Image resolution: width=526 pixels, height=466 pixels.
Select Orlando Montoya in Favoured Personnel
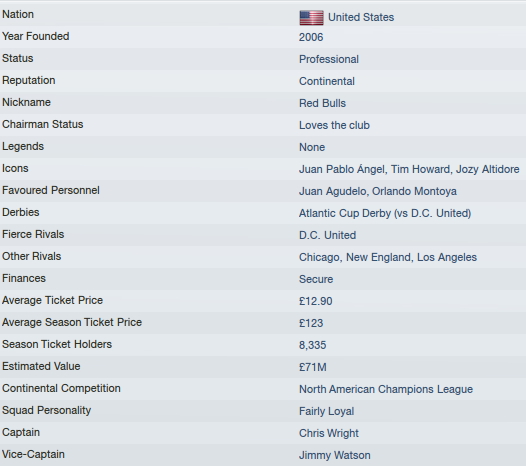pos(414,191)
